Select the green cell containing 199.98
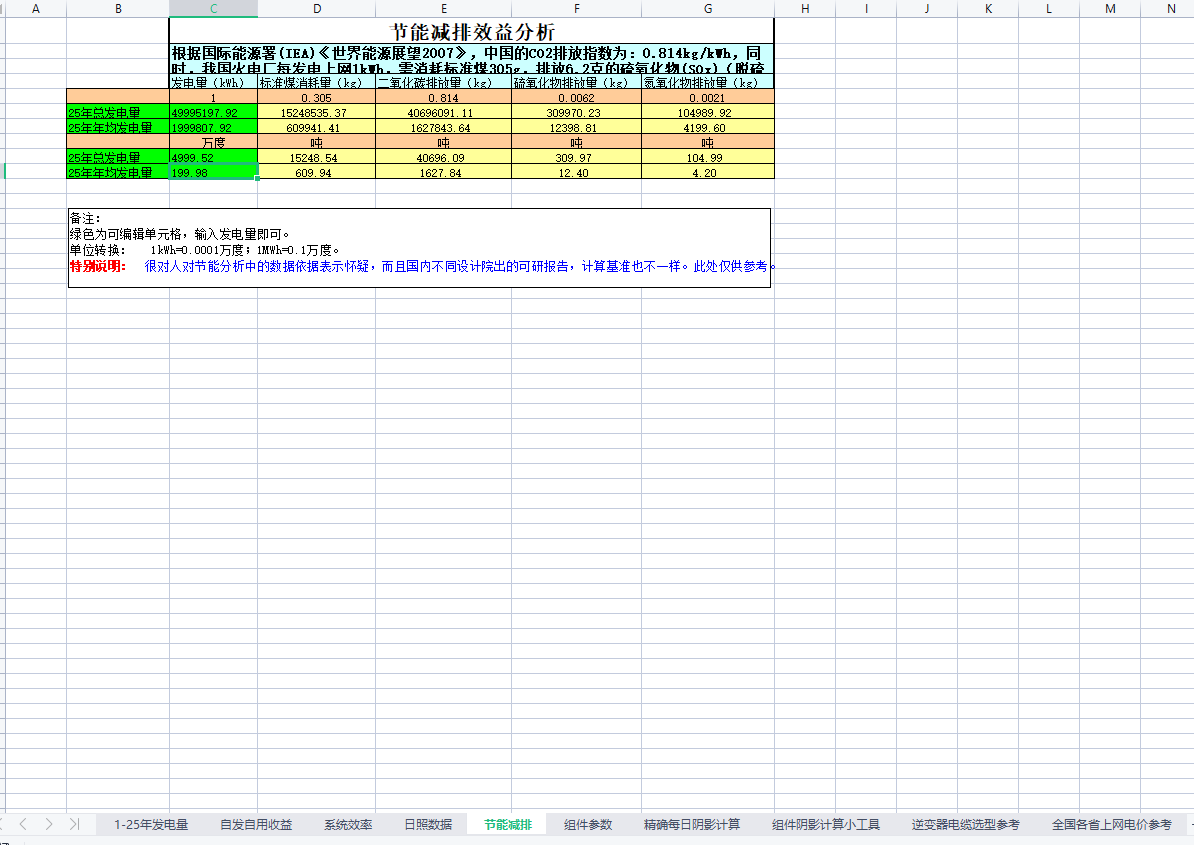The width and height of the screenshot is (1194, 845). 213,172
